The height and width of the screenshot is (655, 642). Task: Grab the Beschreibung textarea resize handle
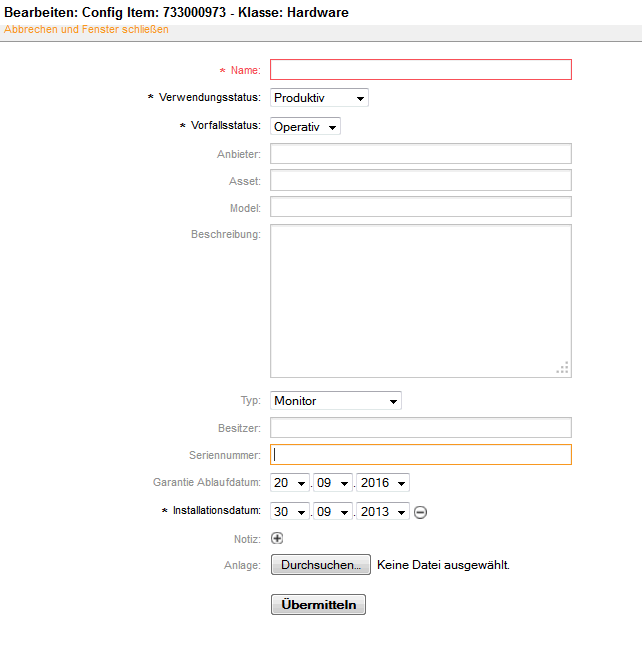tap(563, 368)
